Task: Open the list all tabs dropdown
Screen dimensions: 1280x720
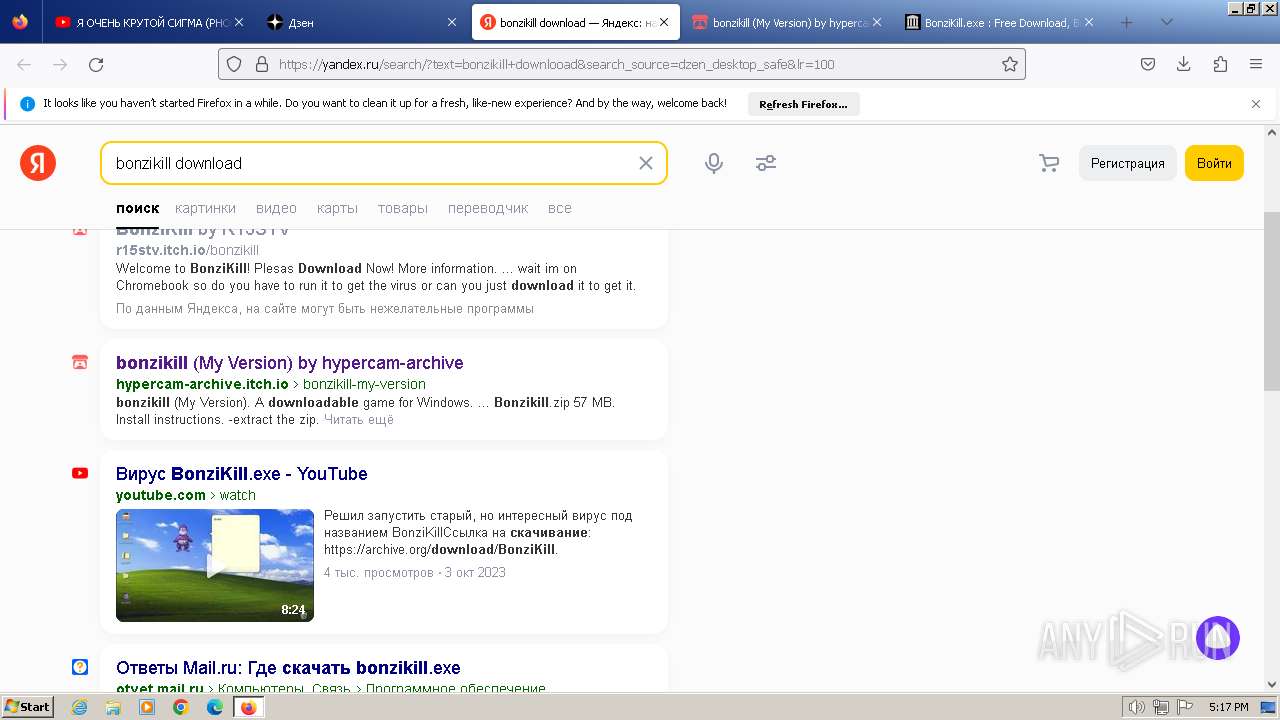Action: [1166, 22]
